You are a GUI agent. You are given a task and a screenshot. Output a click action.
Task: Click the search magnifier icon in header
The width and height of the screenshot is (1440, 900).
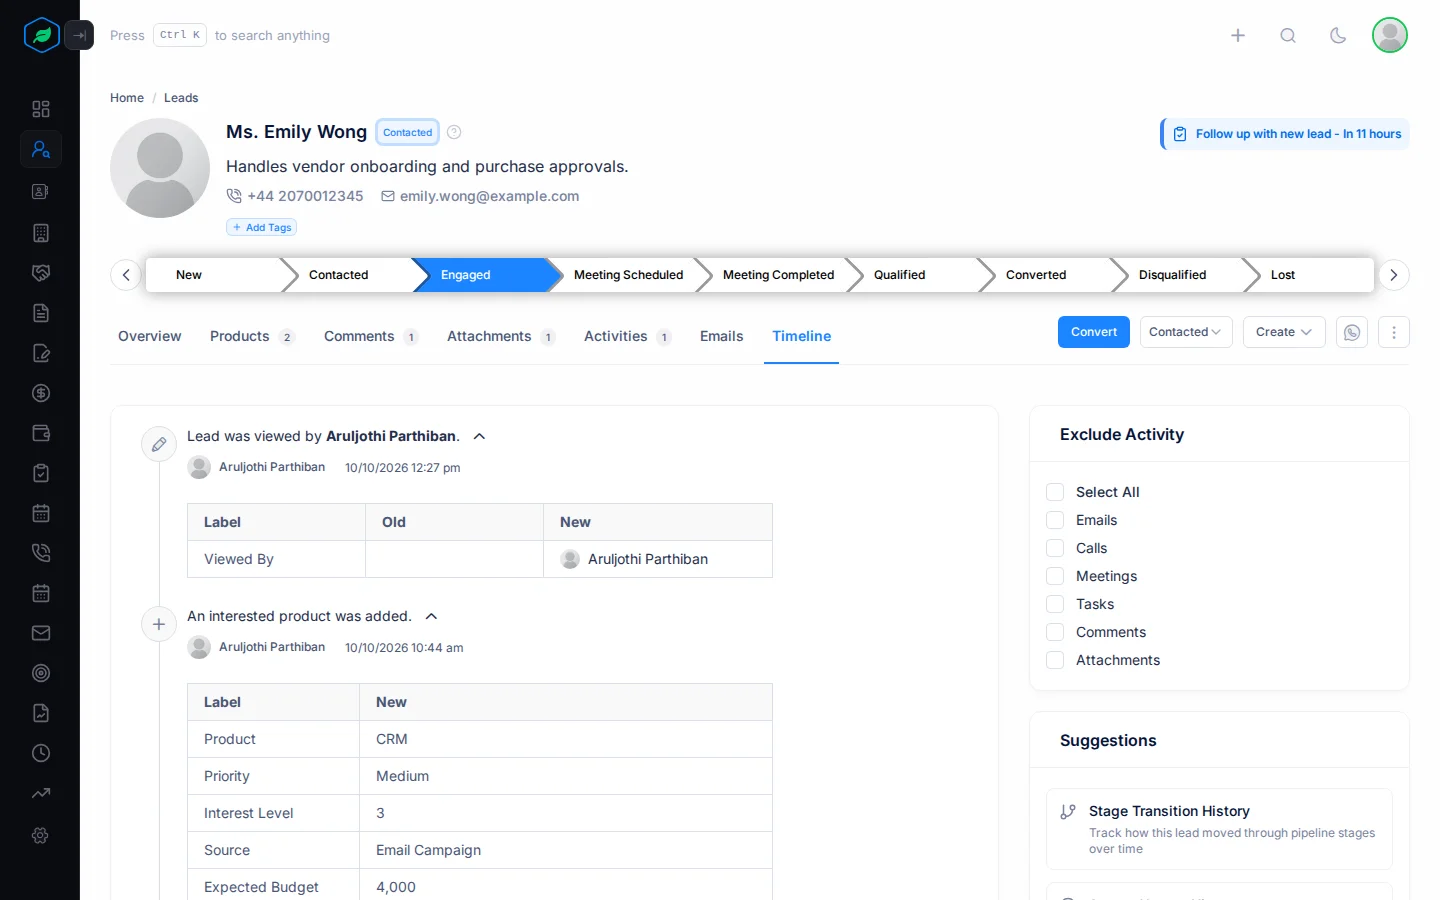click(1288, 35)
